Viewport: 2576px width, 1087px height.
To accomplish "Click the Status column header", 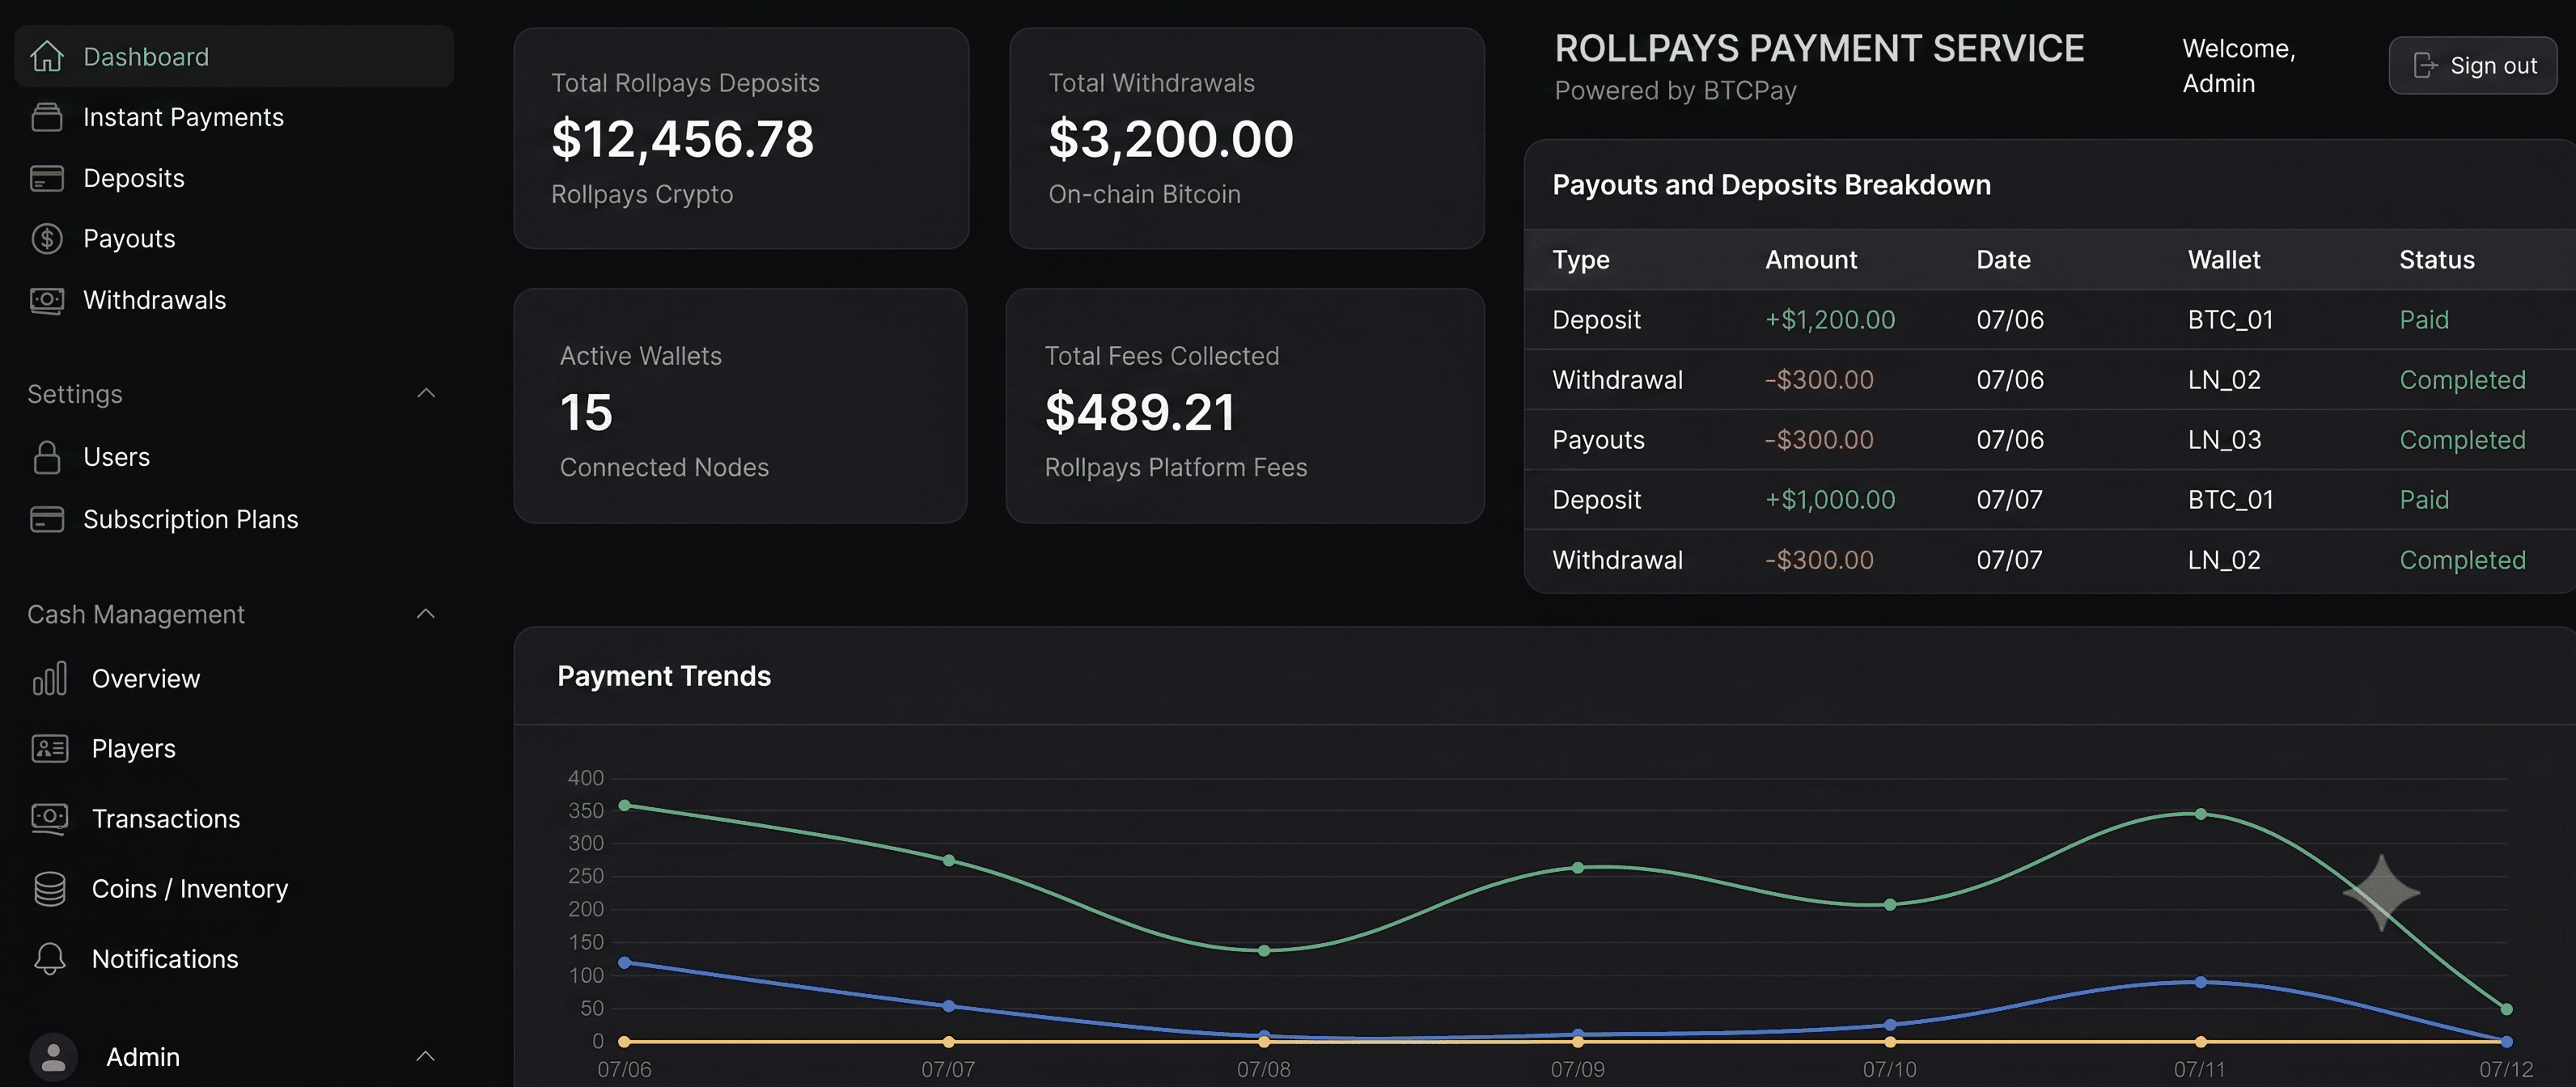I will [2437, 259].
